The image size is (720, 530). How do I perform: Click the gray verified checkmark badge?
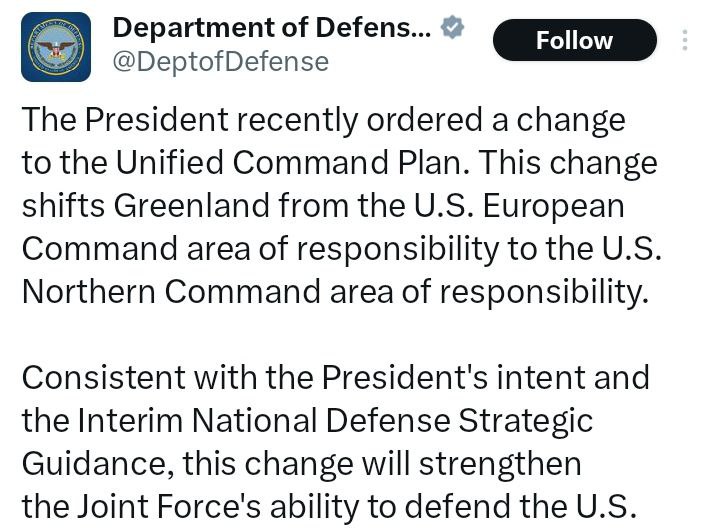click(x=452, y=27)
